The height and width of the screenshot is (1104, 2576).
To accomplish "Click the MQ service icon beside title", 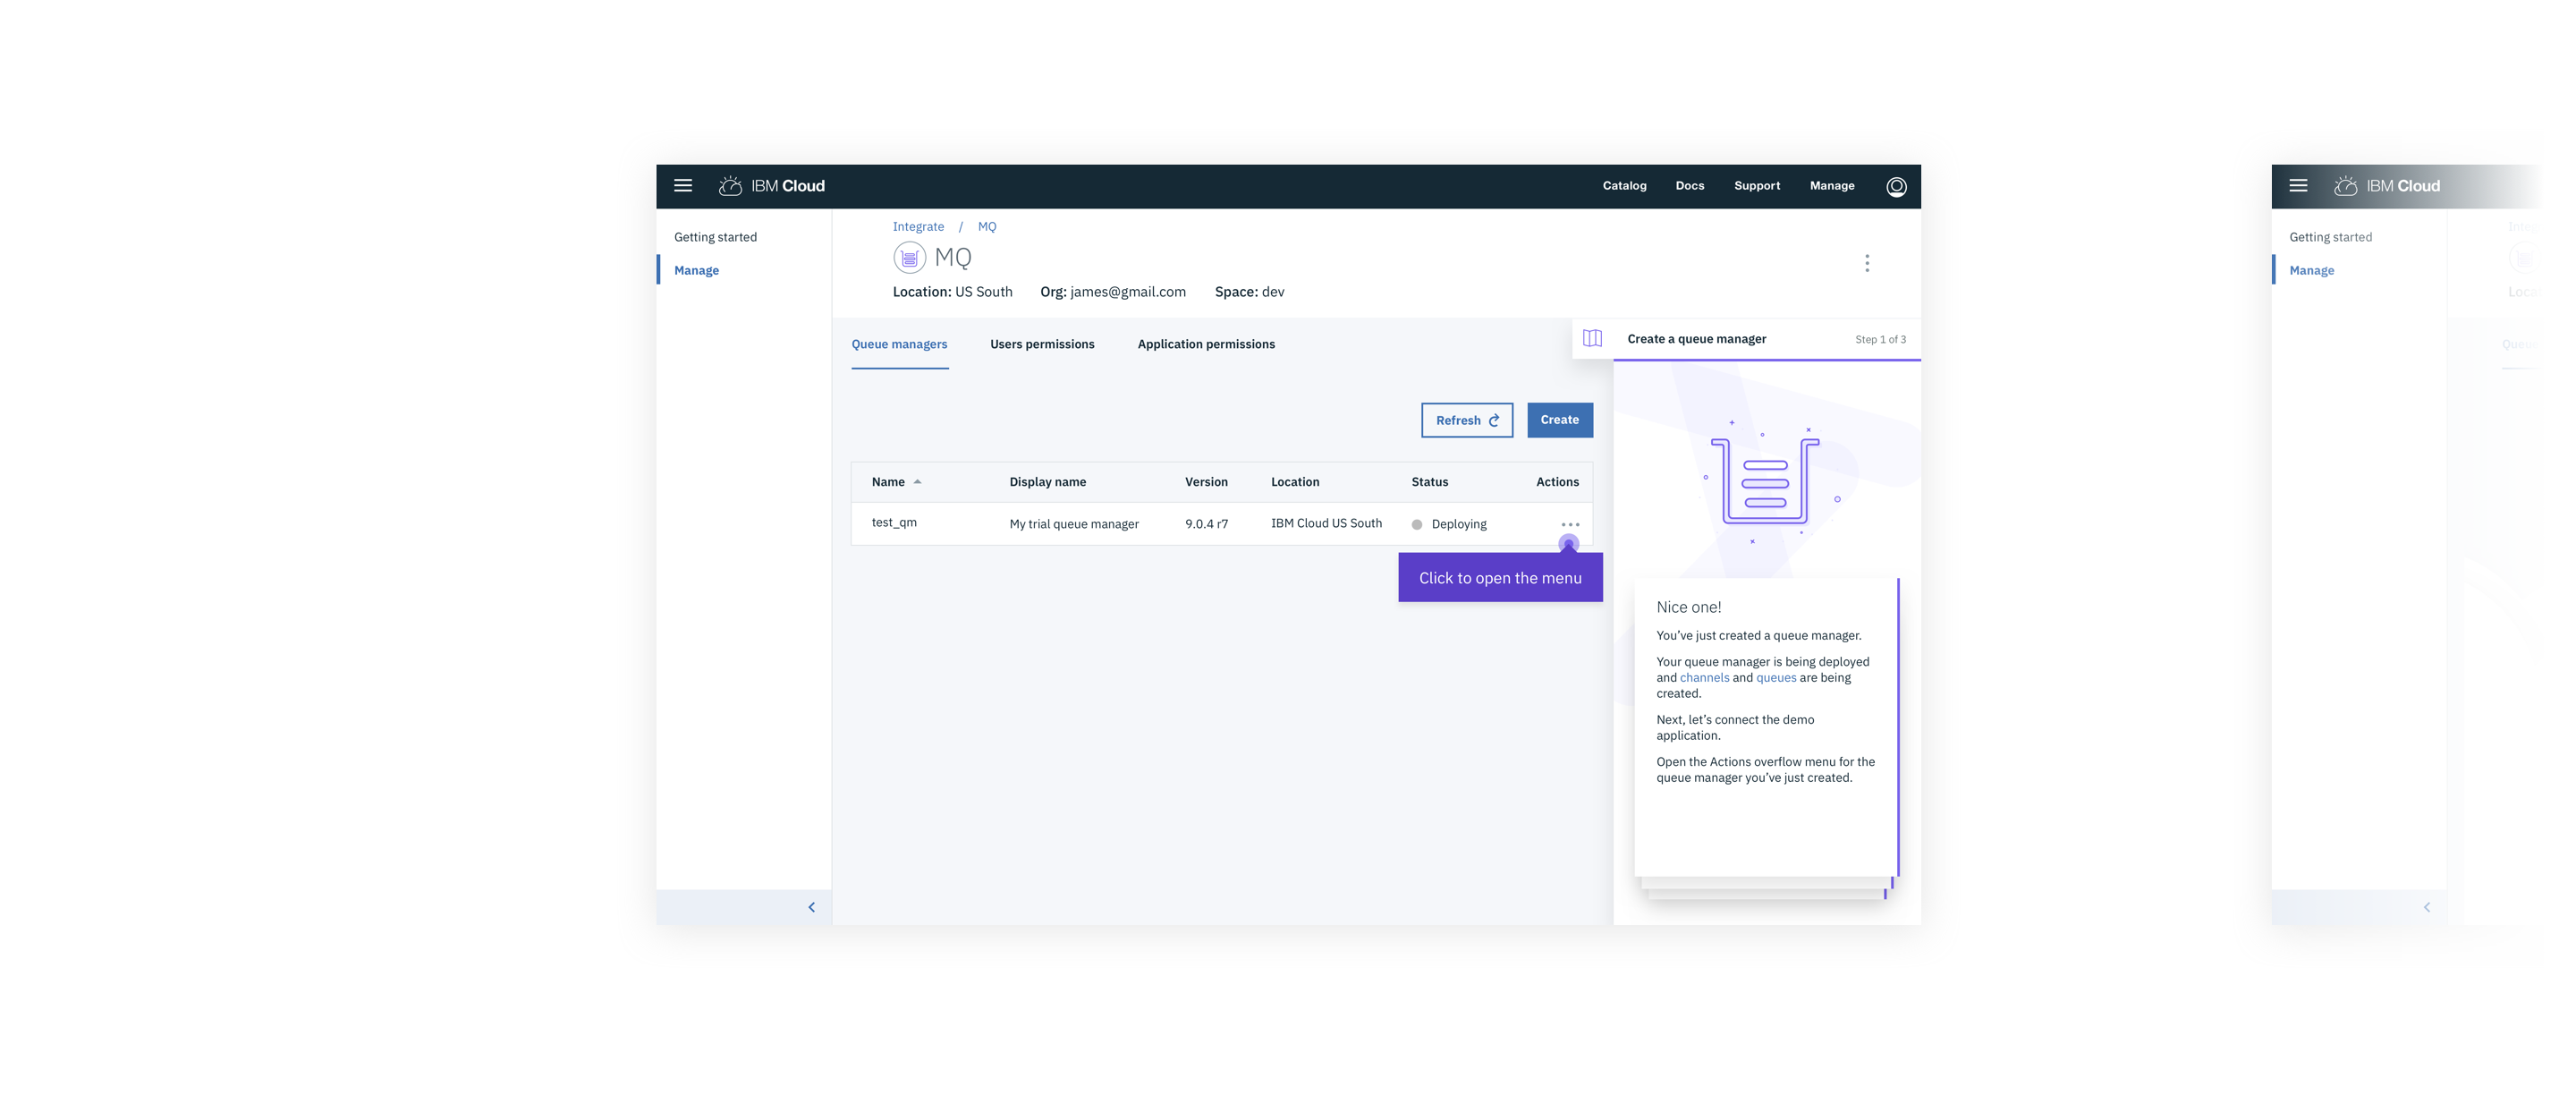I will point(909,258).
